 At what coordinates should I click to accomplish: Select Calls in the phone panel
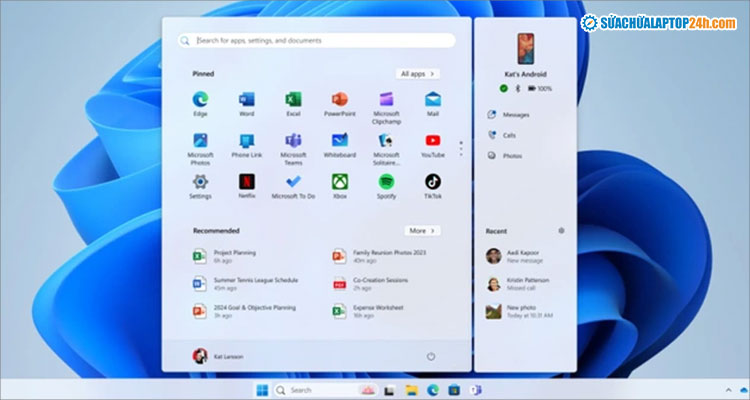[509, 135]
